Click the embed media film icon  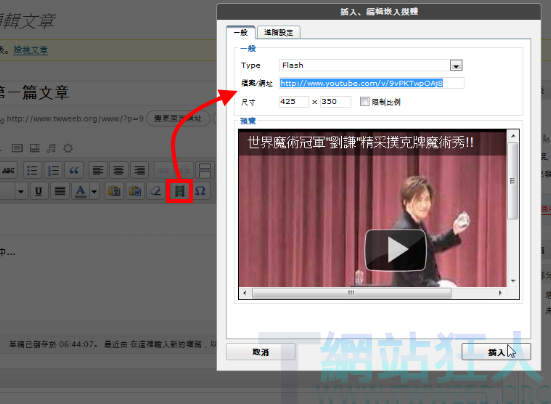[x=180, y=191]
